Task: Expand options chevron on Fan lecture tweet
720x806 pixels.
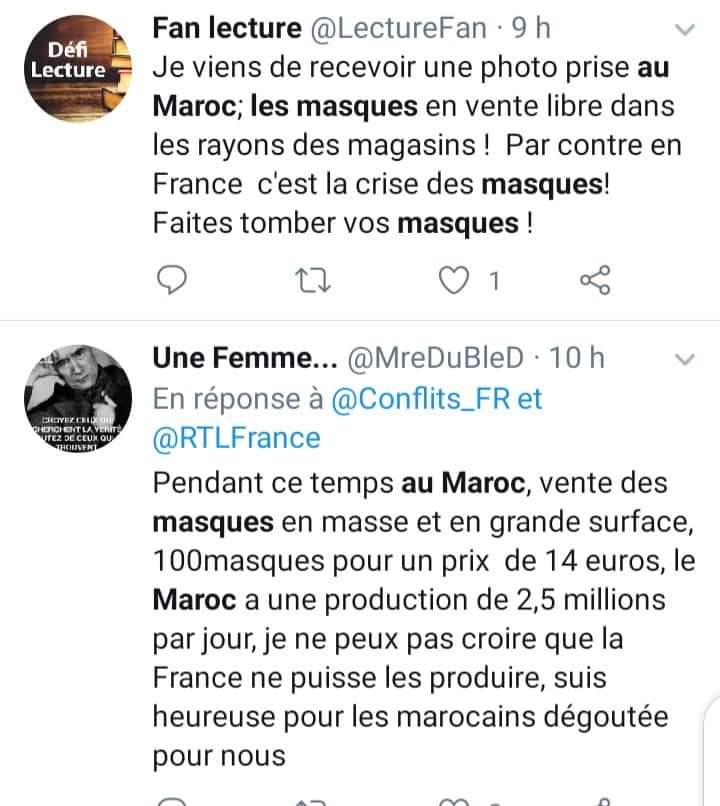Action: tap(685, 30)
